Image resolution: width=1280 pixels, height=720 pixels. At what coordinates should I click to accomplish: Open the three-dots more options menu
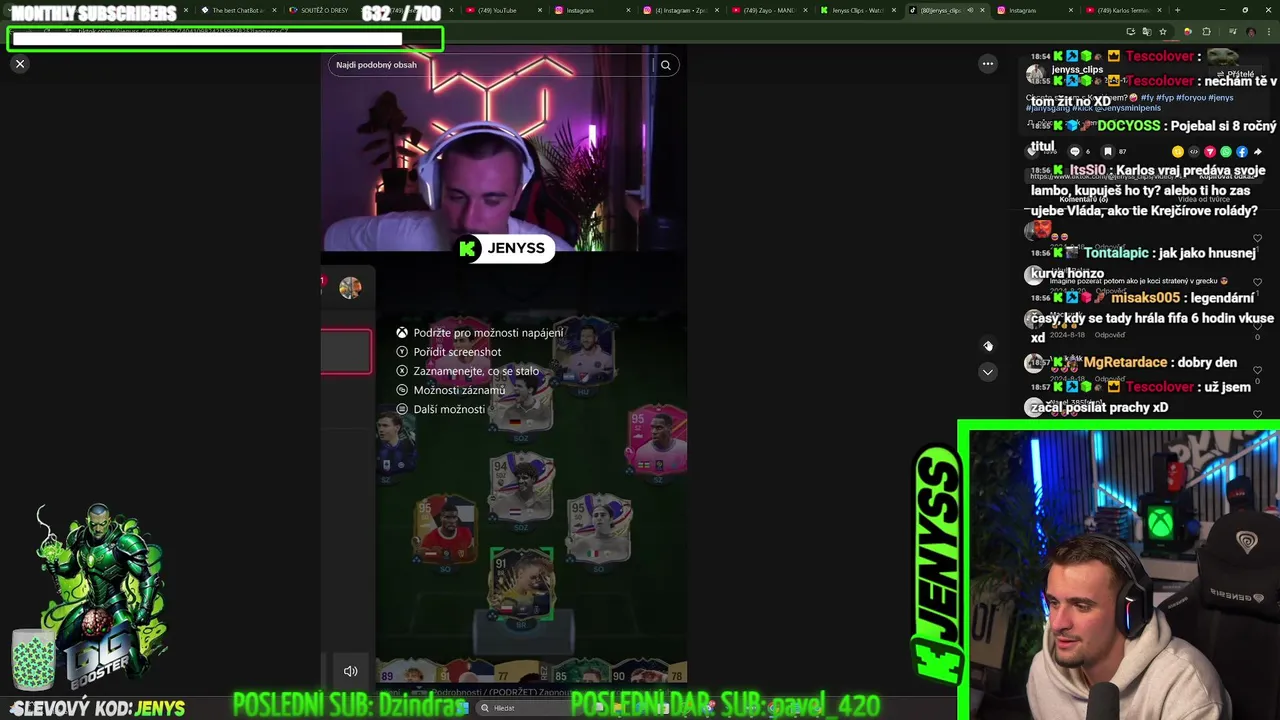988,64
